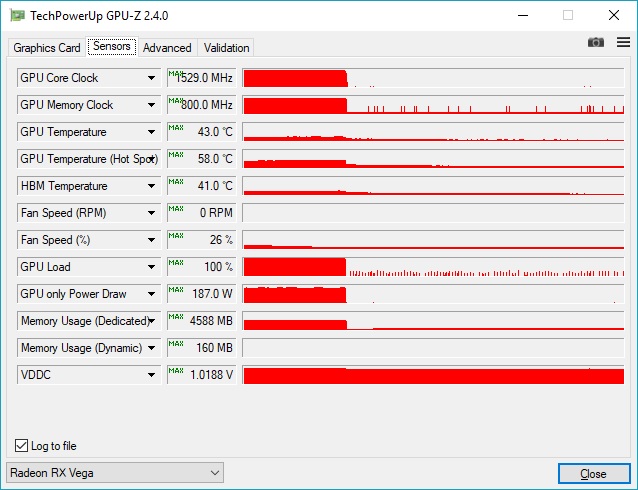The image size is (638, 490).
Task: Click the 0 RPM fan speed value
Action: 201,213
